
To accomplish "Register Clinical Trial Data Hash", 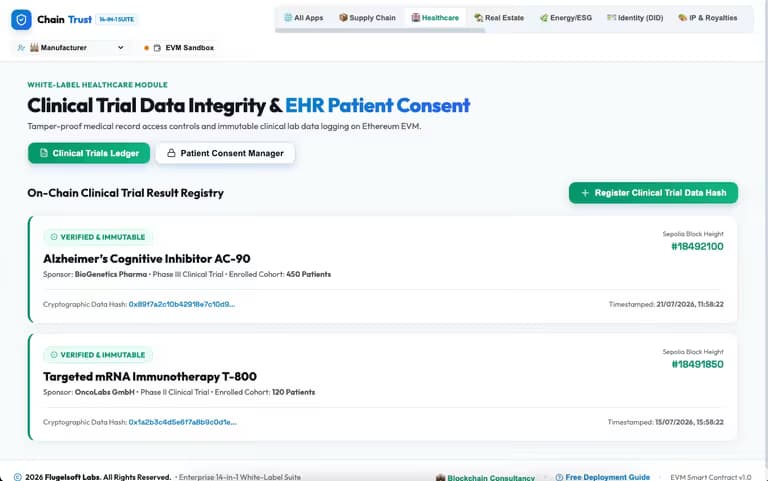I will point(653,193).
